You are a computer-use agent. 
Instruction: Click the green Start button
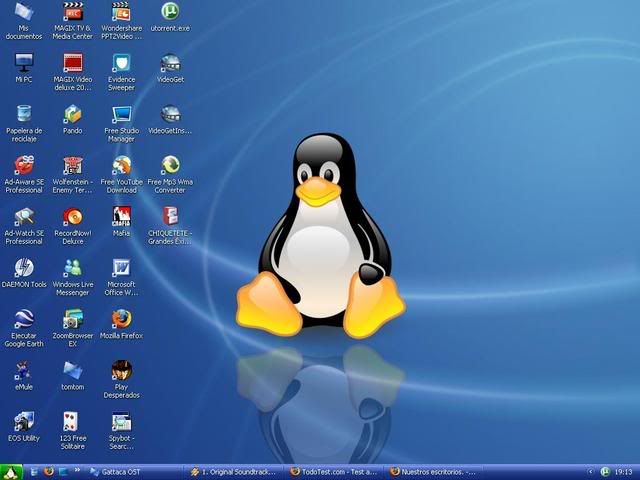click(12, 471)
